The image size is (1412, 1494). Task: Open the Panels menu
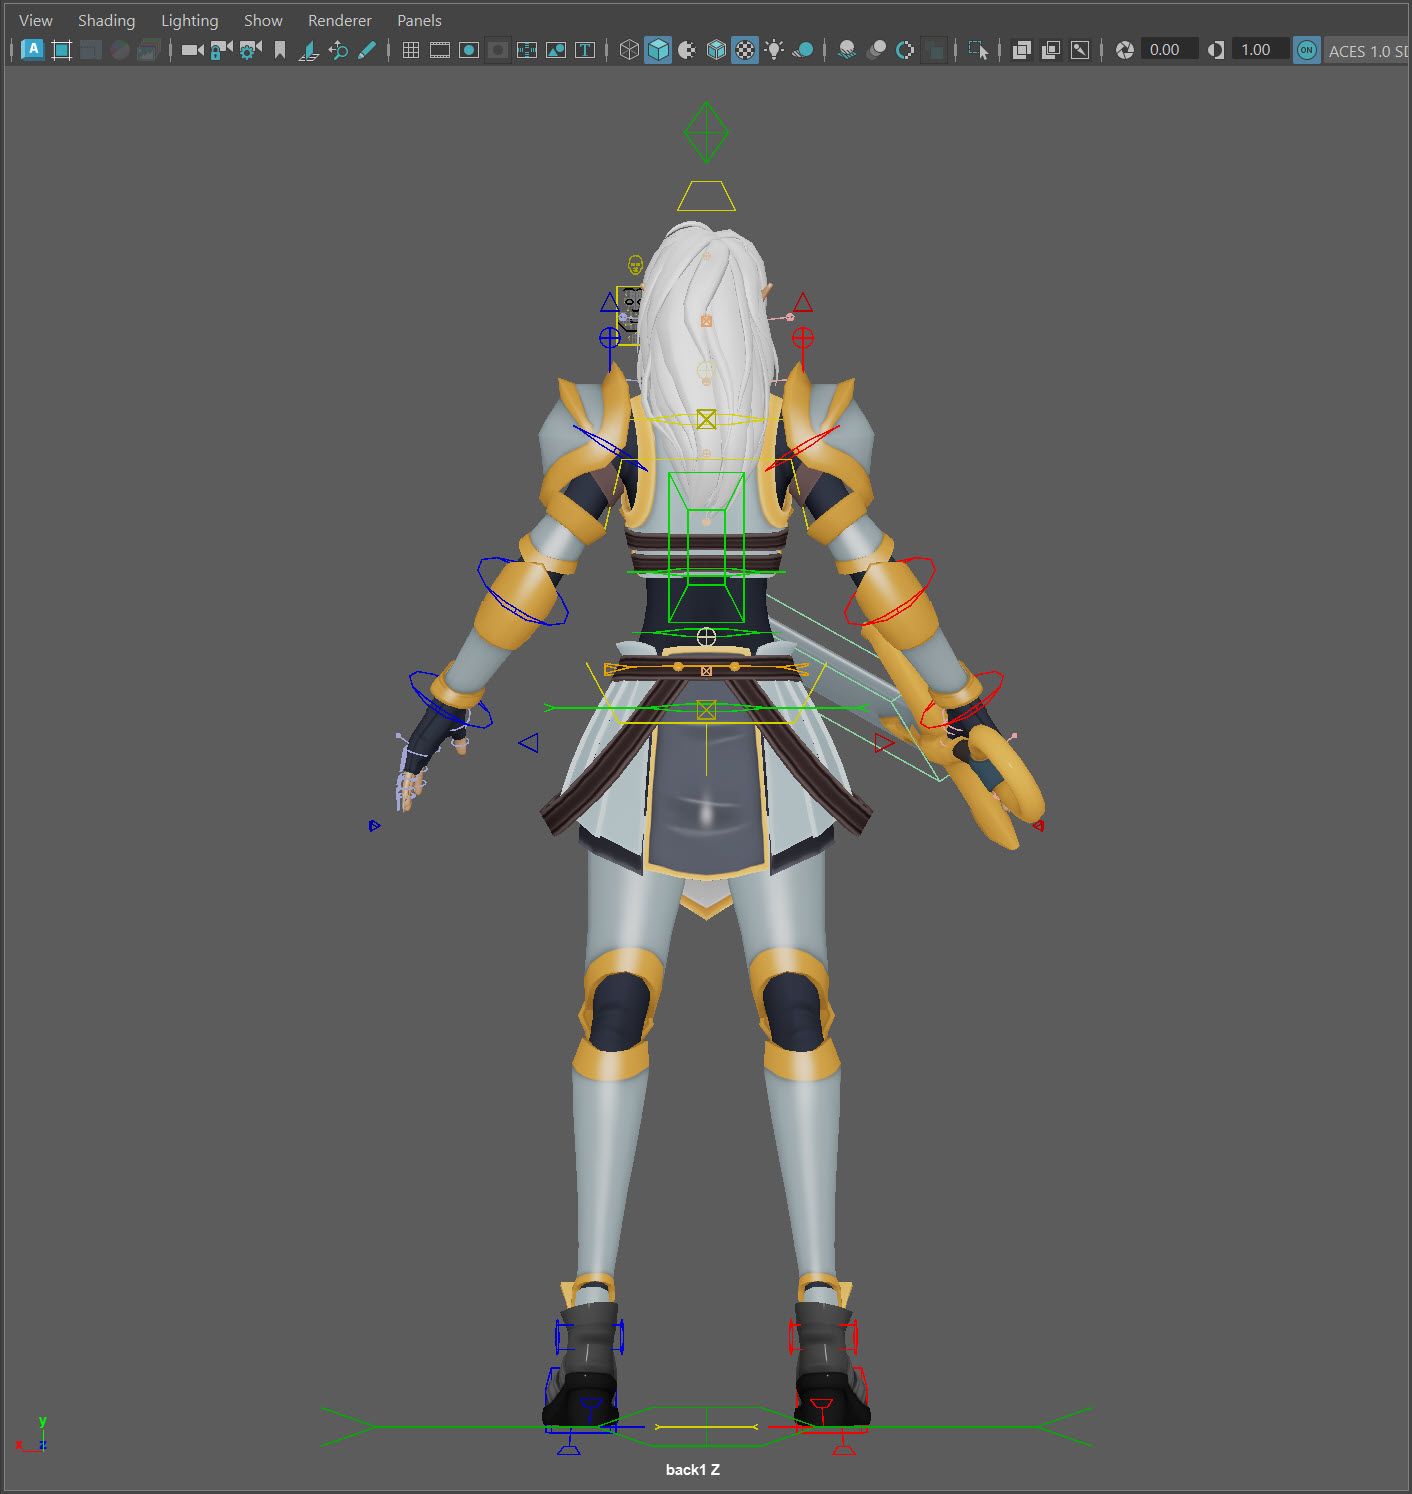tap(419, 20)
